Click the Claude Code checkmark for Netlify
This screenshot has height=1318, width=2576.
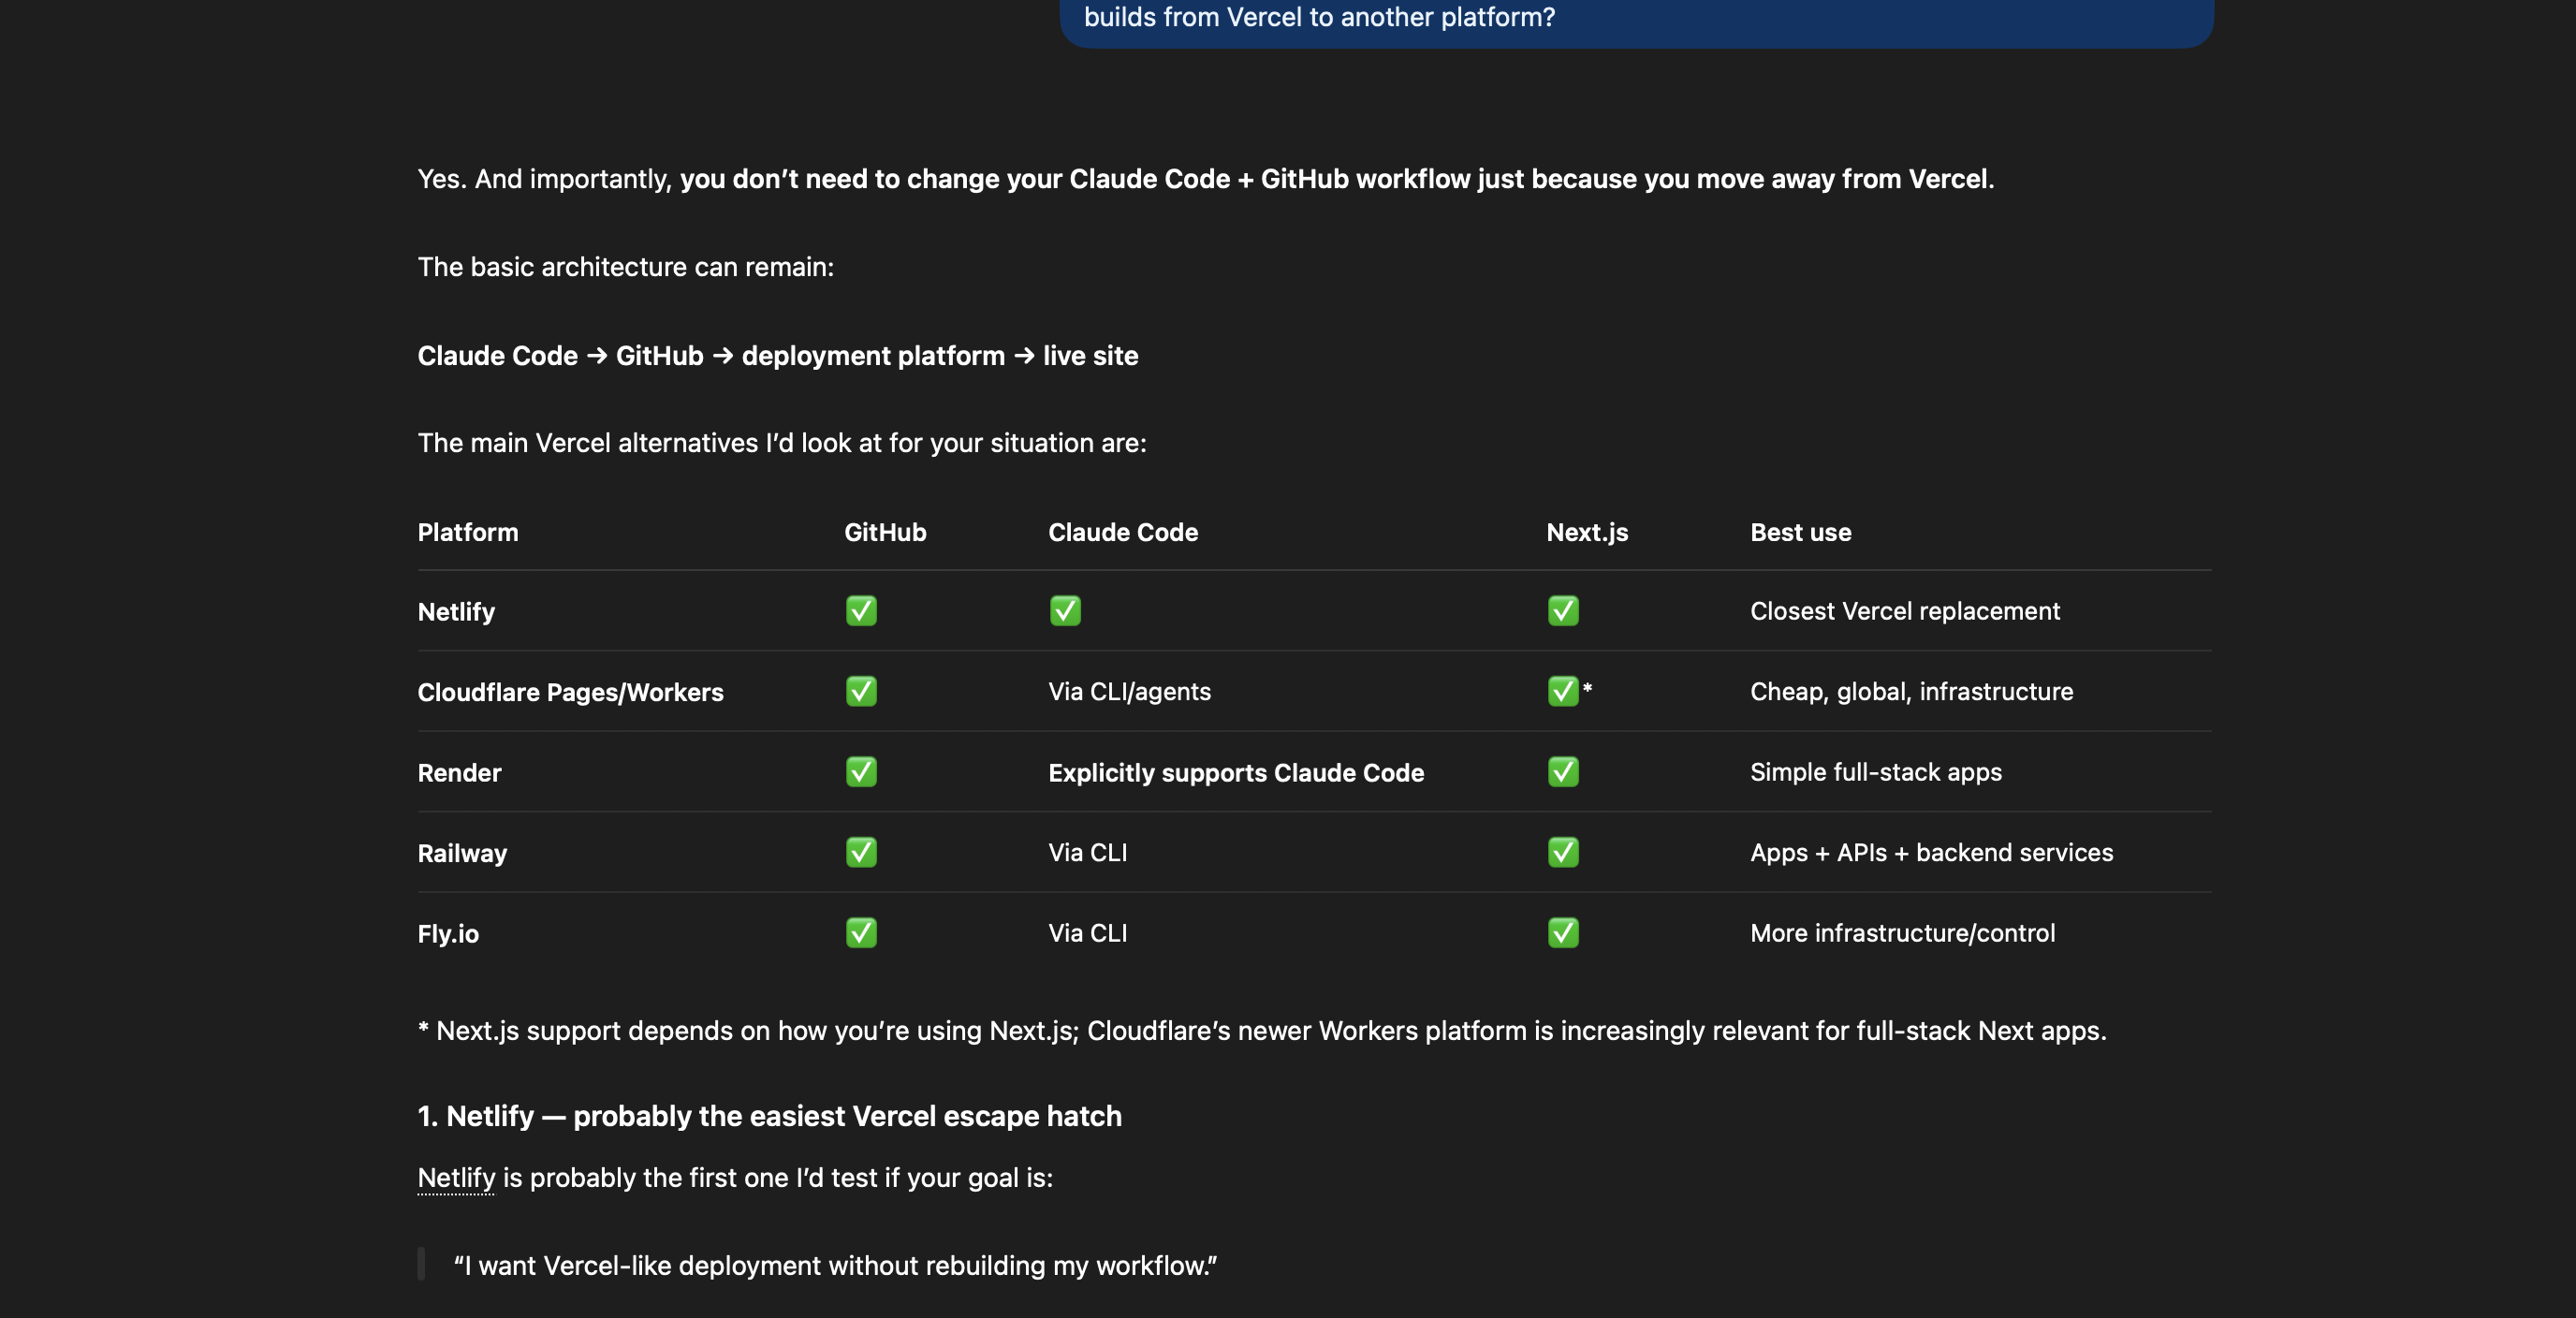[x=1065, y=611]
